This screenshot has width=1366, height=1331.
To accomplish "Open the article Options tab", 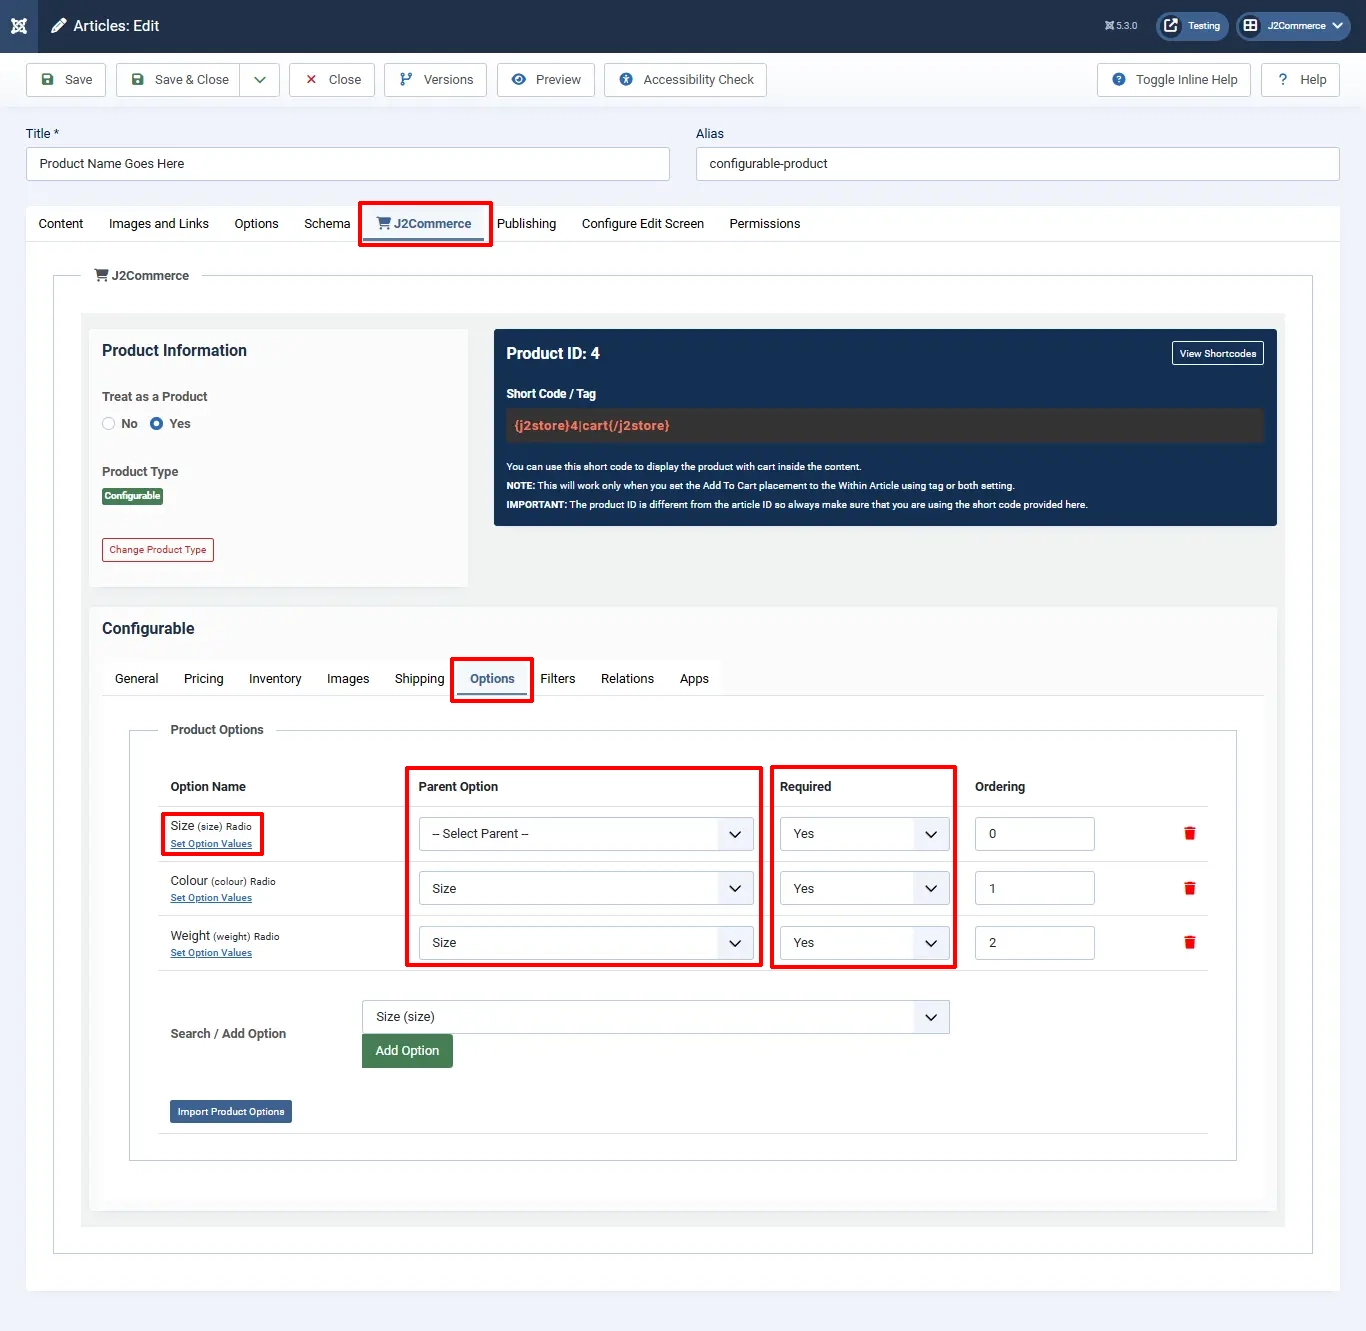I will [x=257, y=224].
